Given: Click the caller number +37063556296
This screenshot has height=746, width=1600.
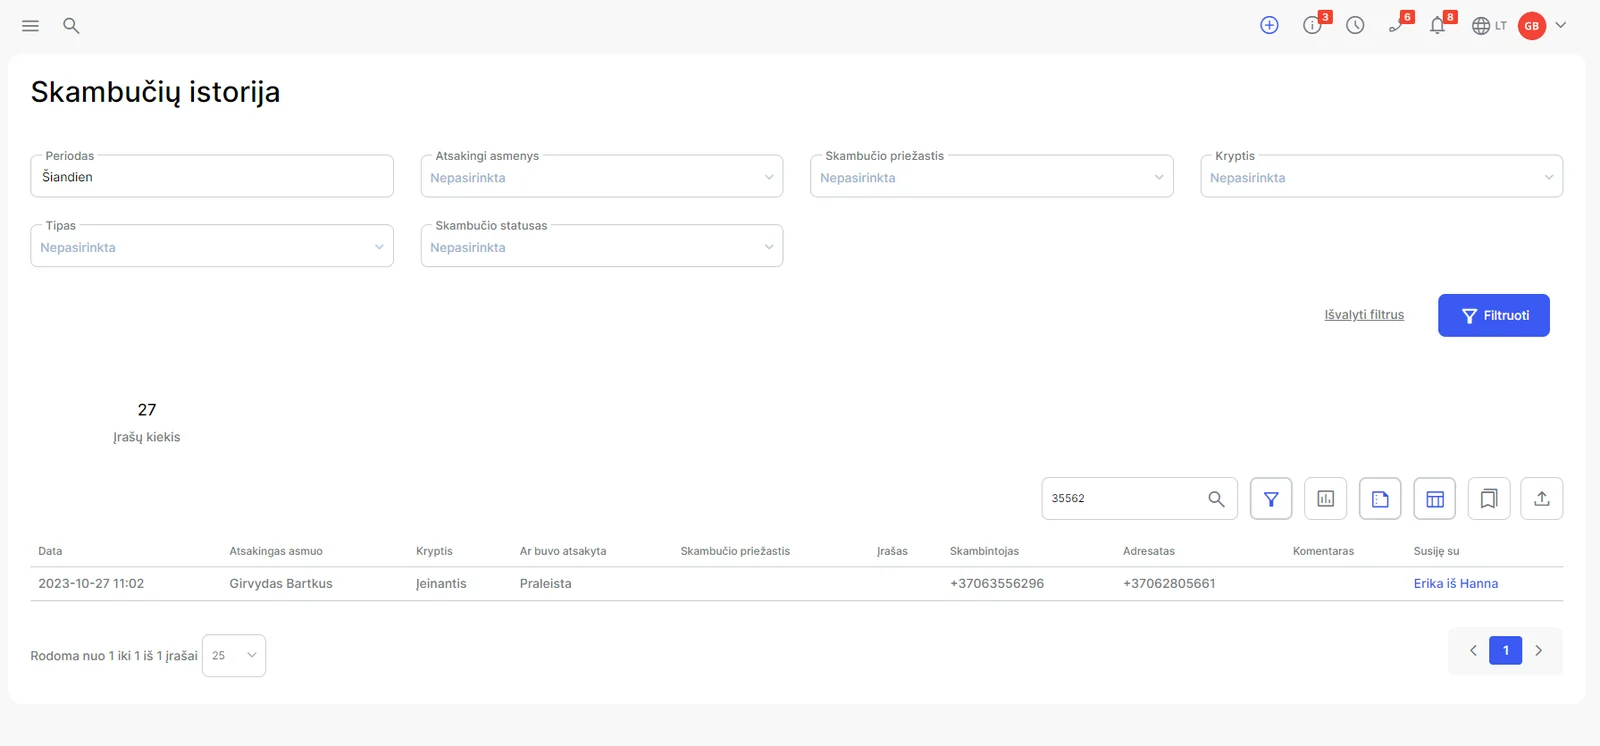Looking at the screenshot, I should point(997,584).
